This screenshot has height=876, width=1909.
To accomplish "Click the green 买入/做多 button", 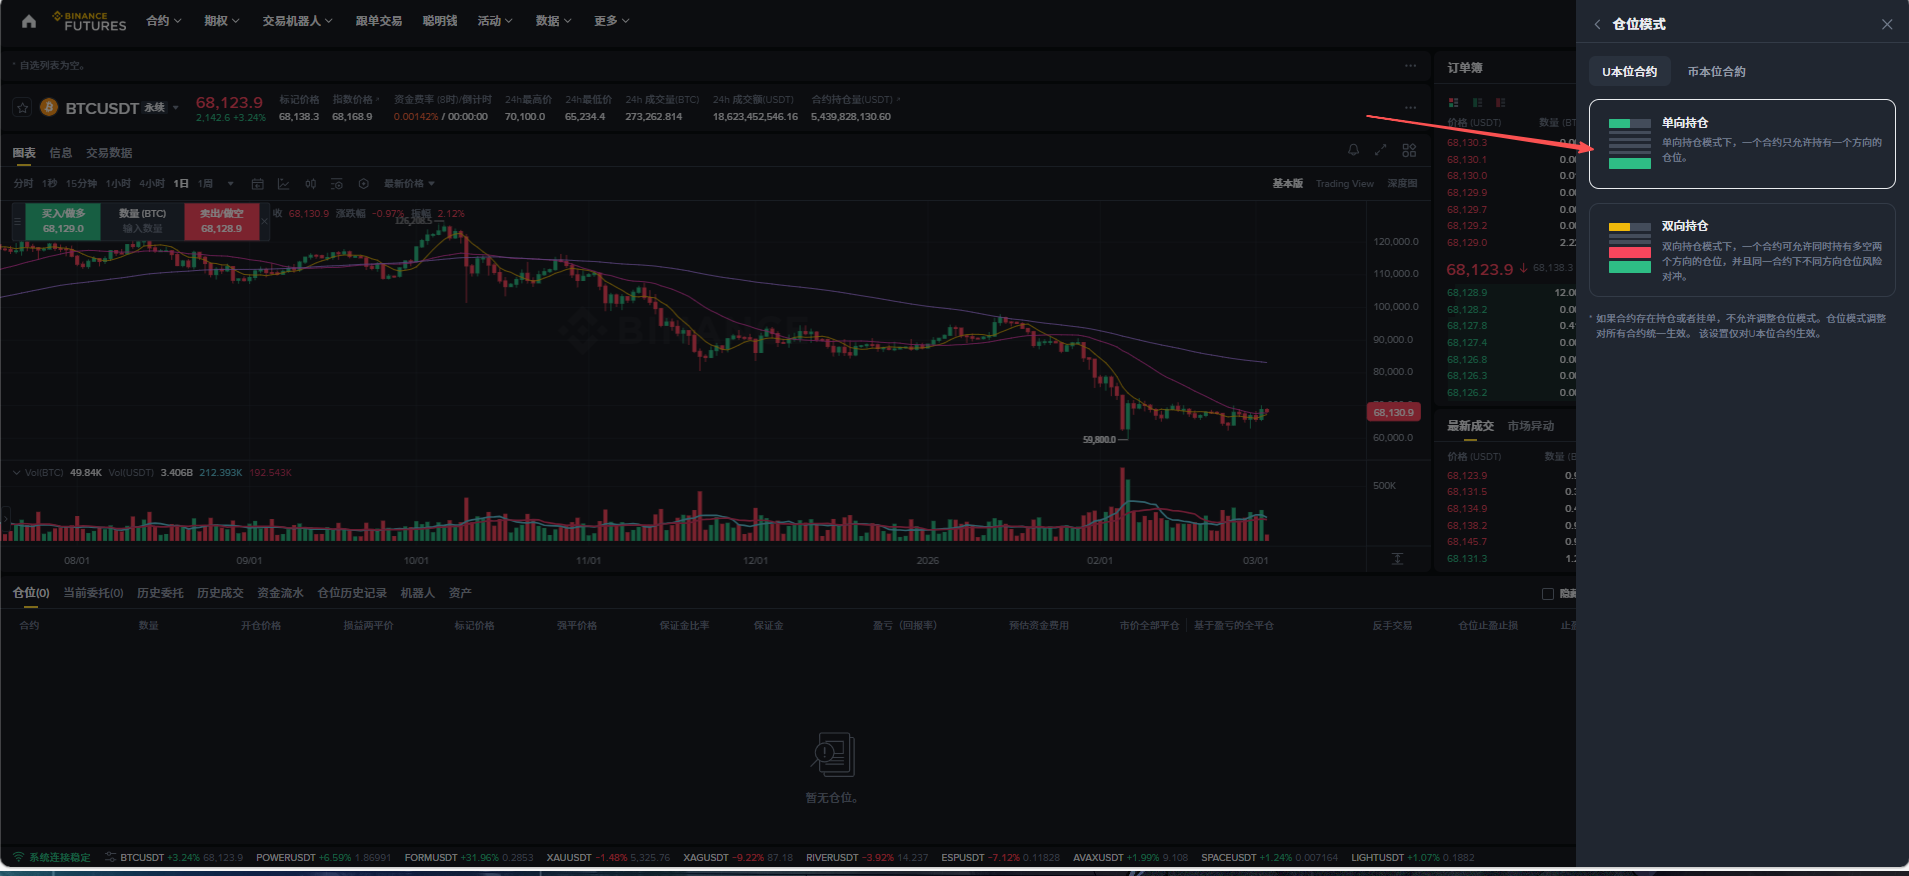I will point(63,221).
